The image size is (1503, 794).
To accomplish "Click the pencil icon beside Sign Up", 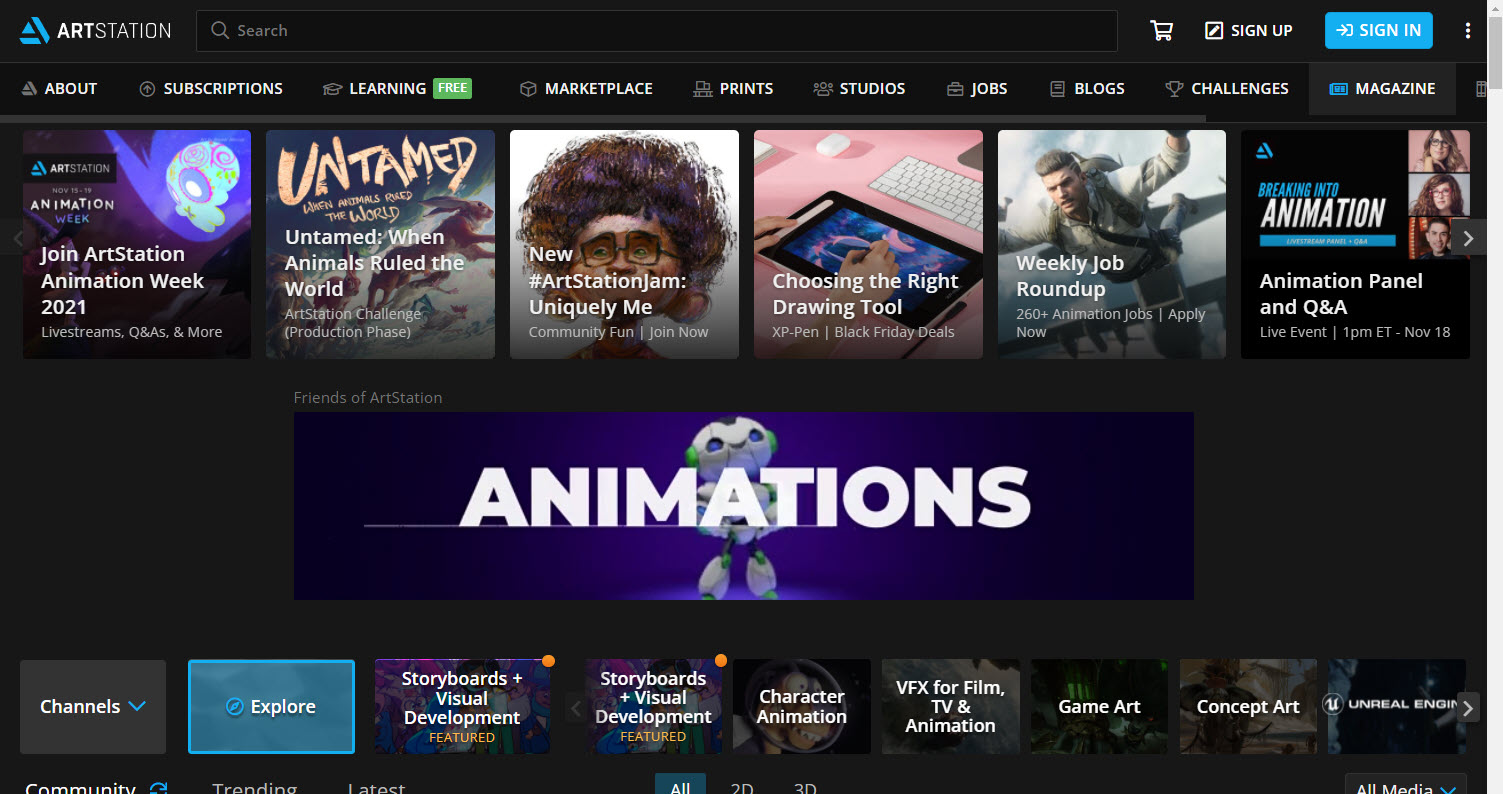I will [1214, 31].
